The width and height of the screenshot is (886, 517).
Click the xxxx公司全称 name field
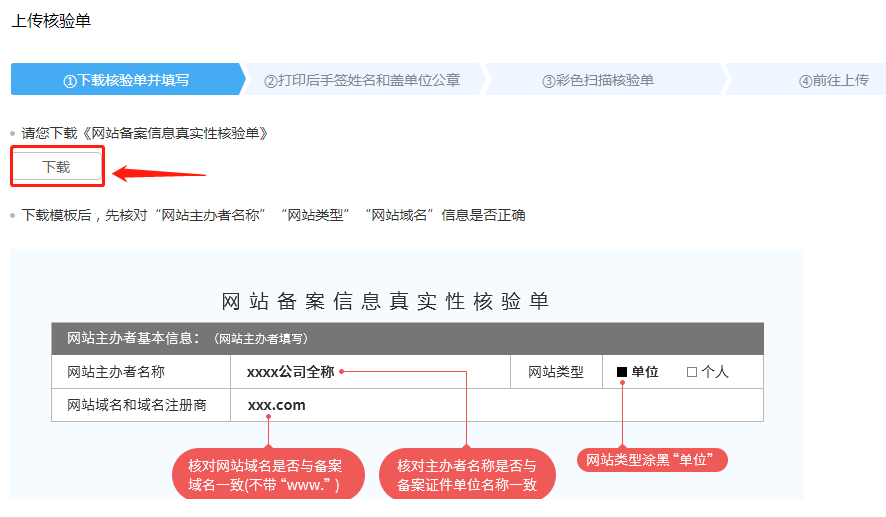coord(290,371)
